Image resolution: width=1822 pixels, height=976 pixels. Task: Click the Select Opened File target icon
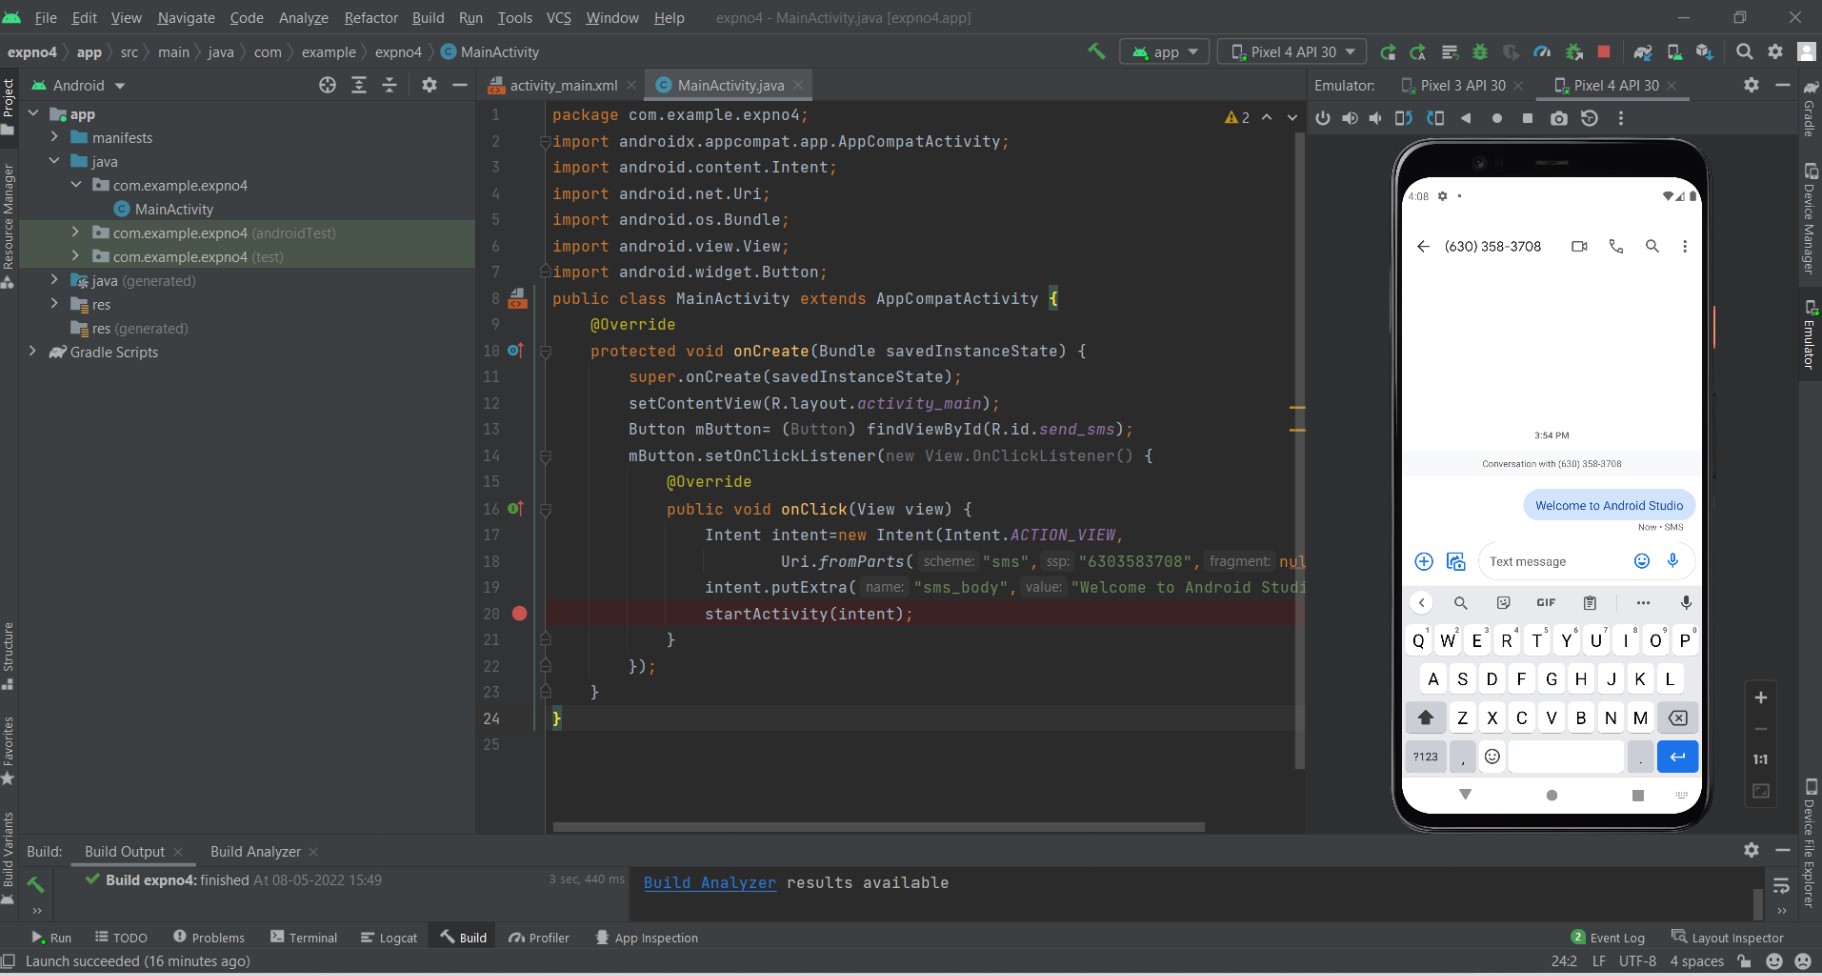pyautogui.click(x=327, y=85)
